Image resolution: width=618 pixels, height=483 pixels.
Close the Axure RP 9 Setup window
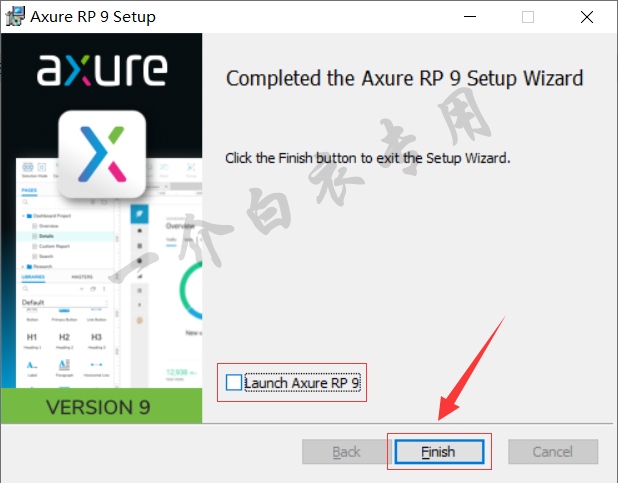point(587,17)
